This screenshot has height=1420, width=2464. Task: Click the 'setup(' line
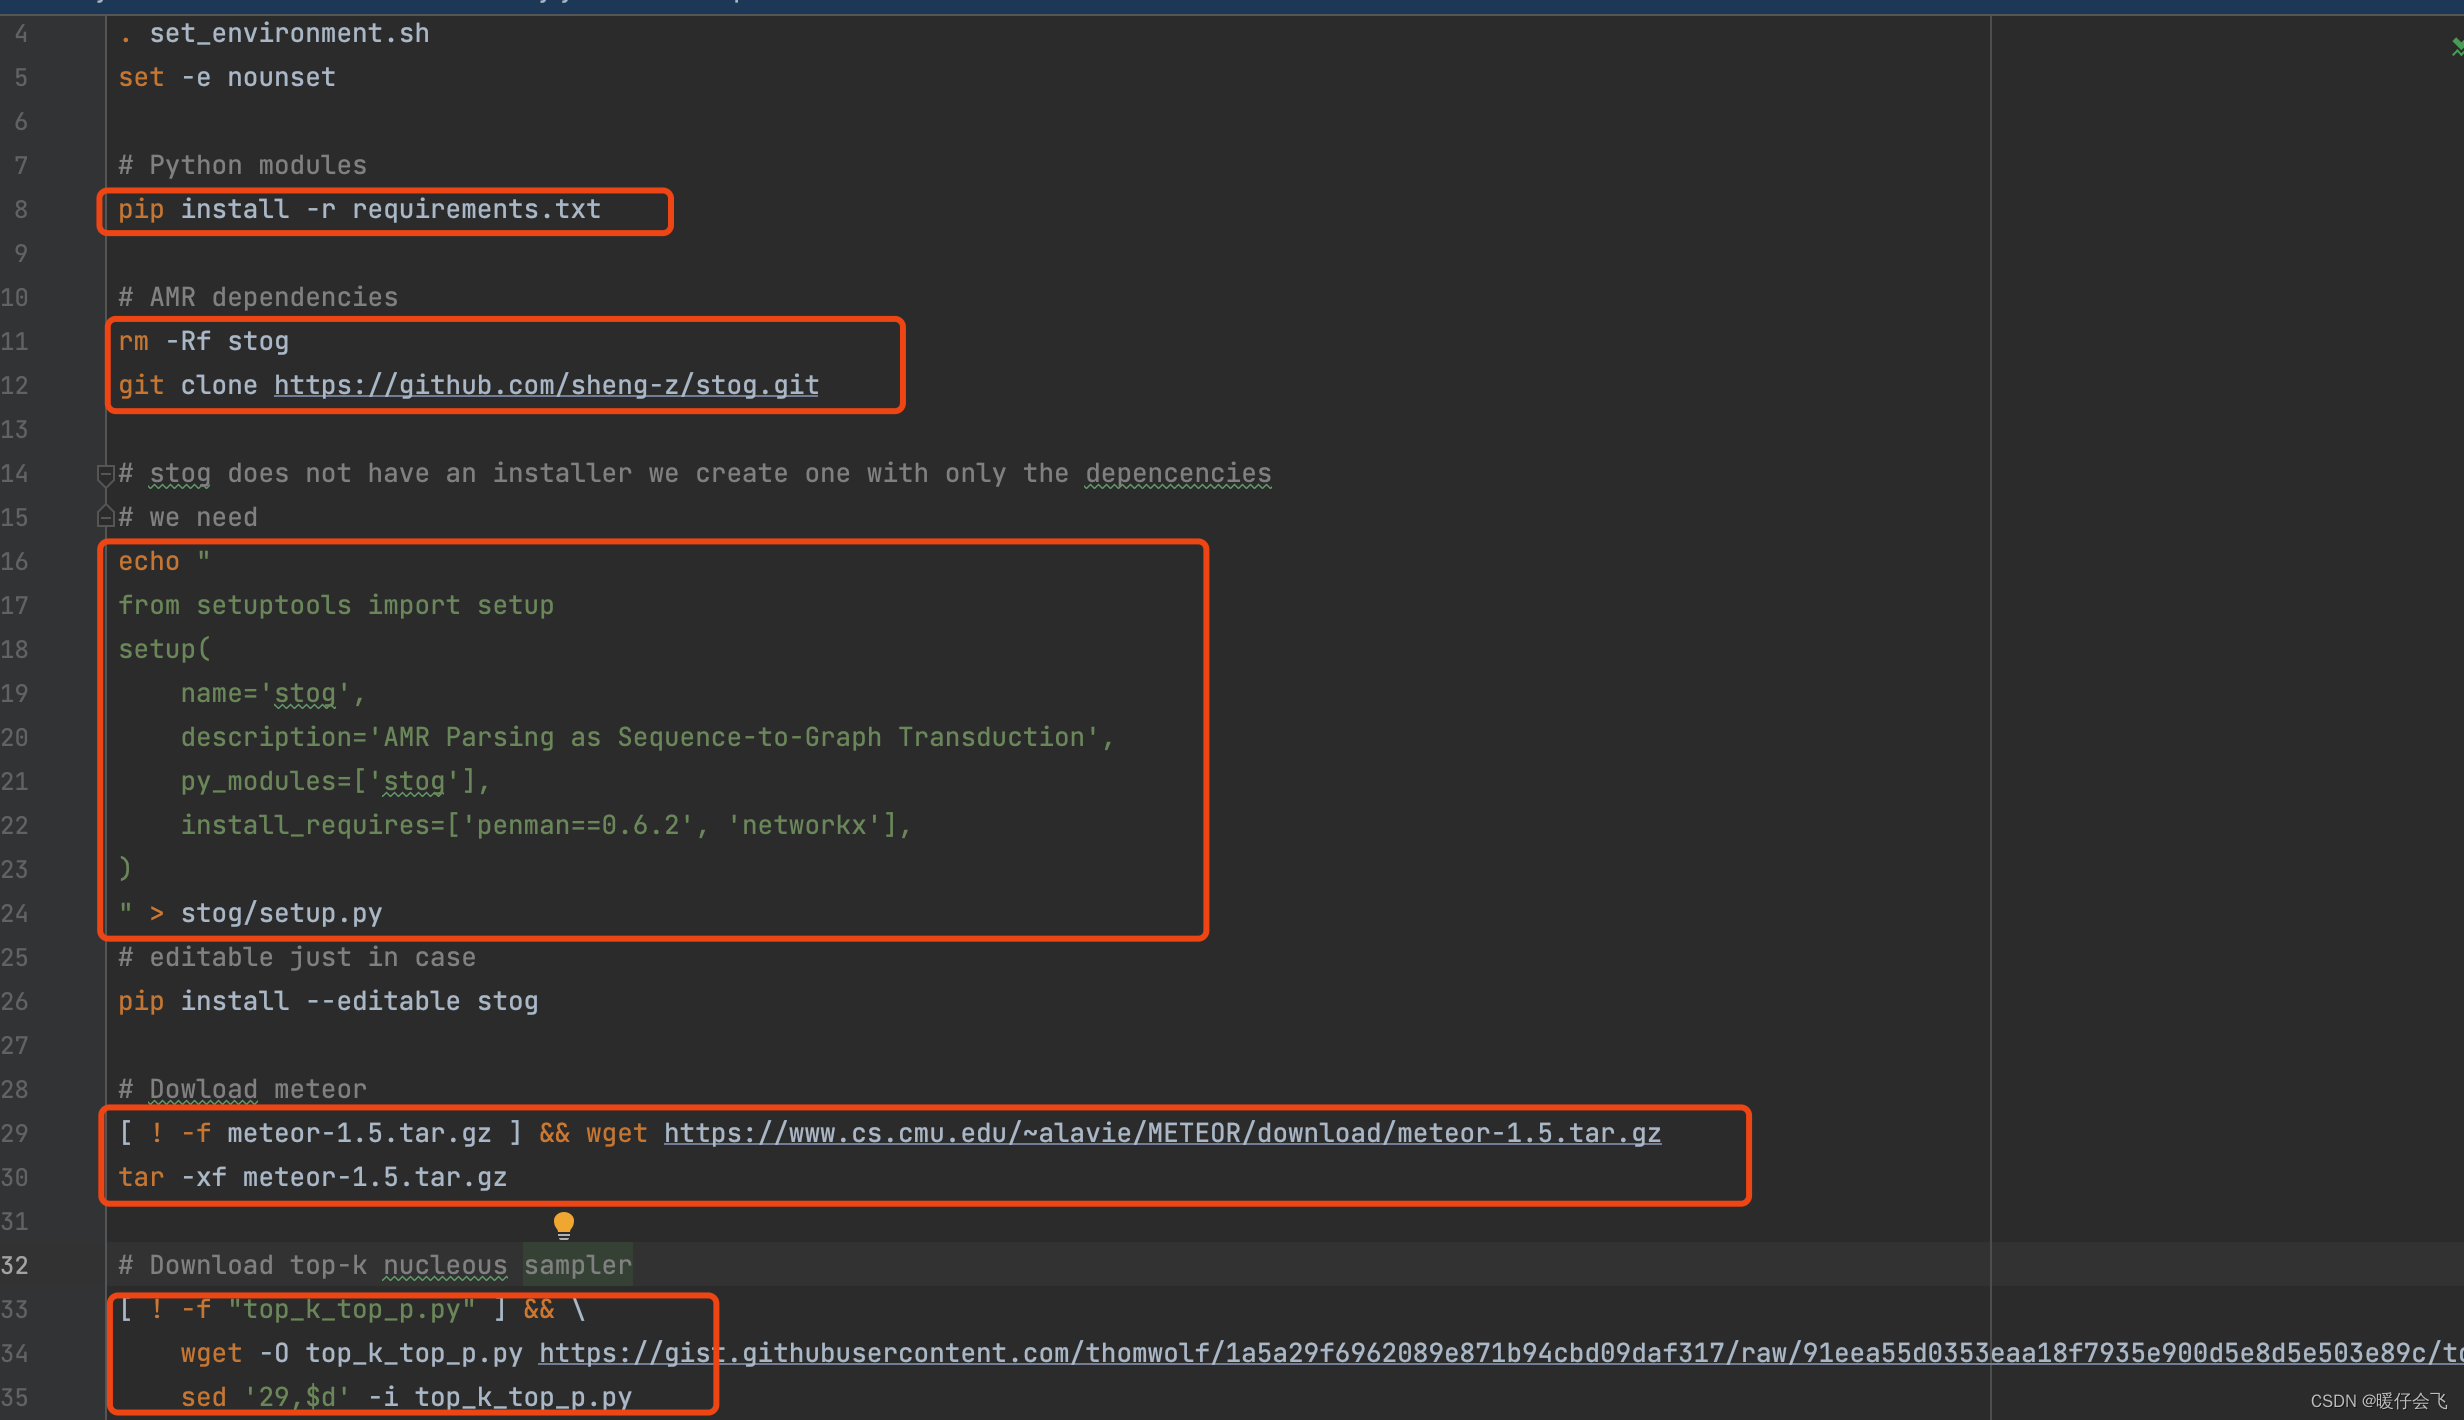[165, 649]
